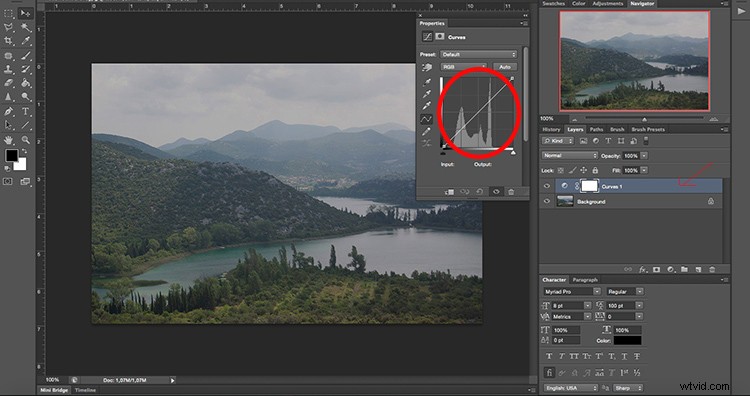Viewport: 750px width, 396px height.
Task: Select the Eyedropper tool in toolbox
Action: (x=26, y=41)
